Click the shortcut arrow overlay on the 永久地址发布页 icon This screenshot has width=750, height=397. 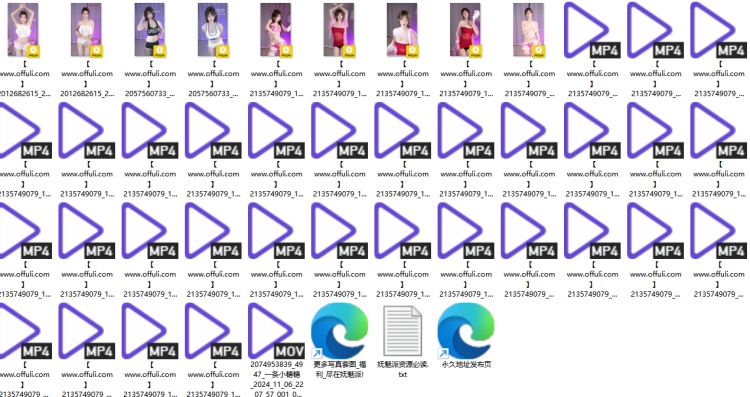pyautogui.click(x=443, y=353)
